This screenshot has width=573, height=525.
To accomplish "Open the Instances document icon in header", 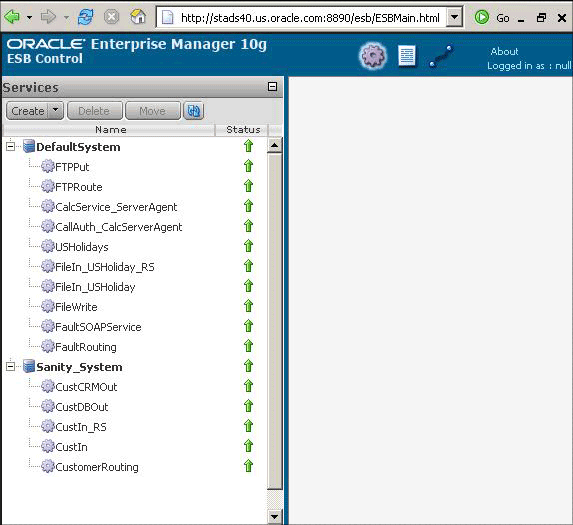I will 407,56.
